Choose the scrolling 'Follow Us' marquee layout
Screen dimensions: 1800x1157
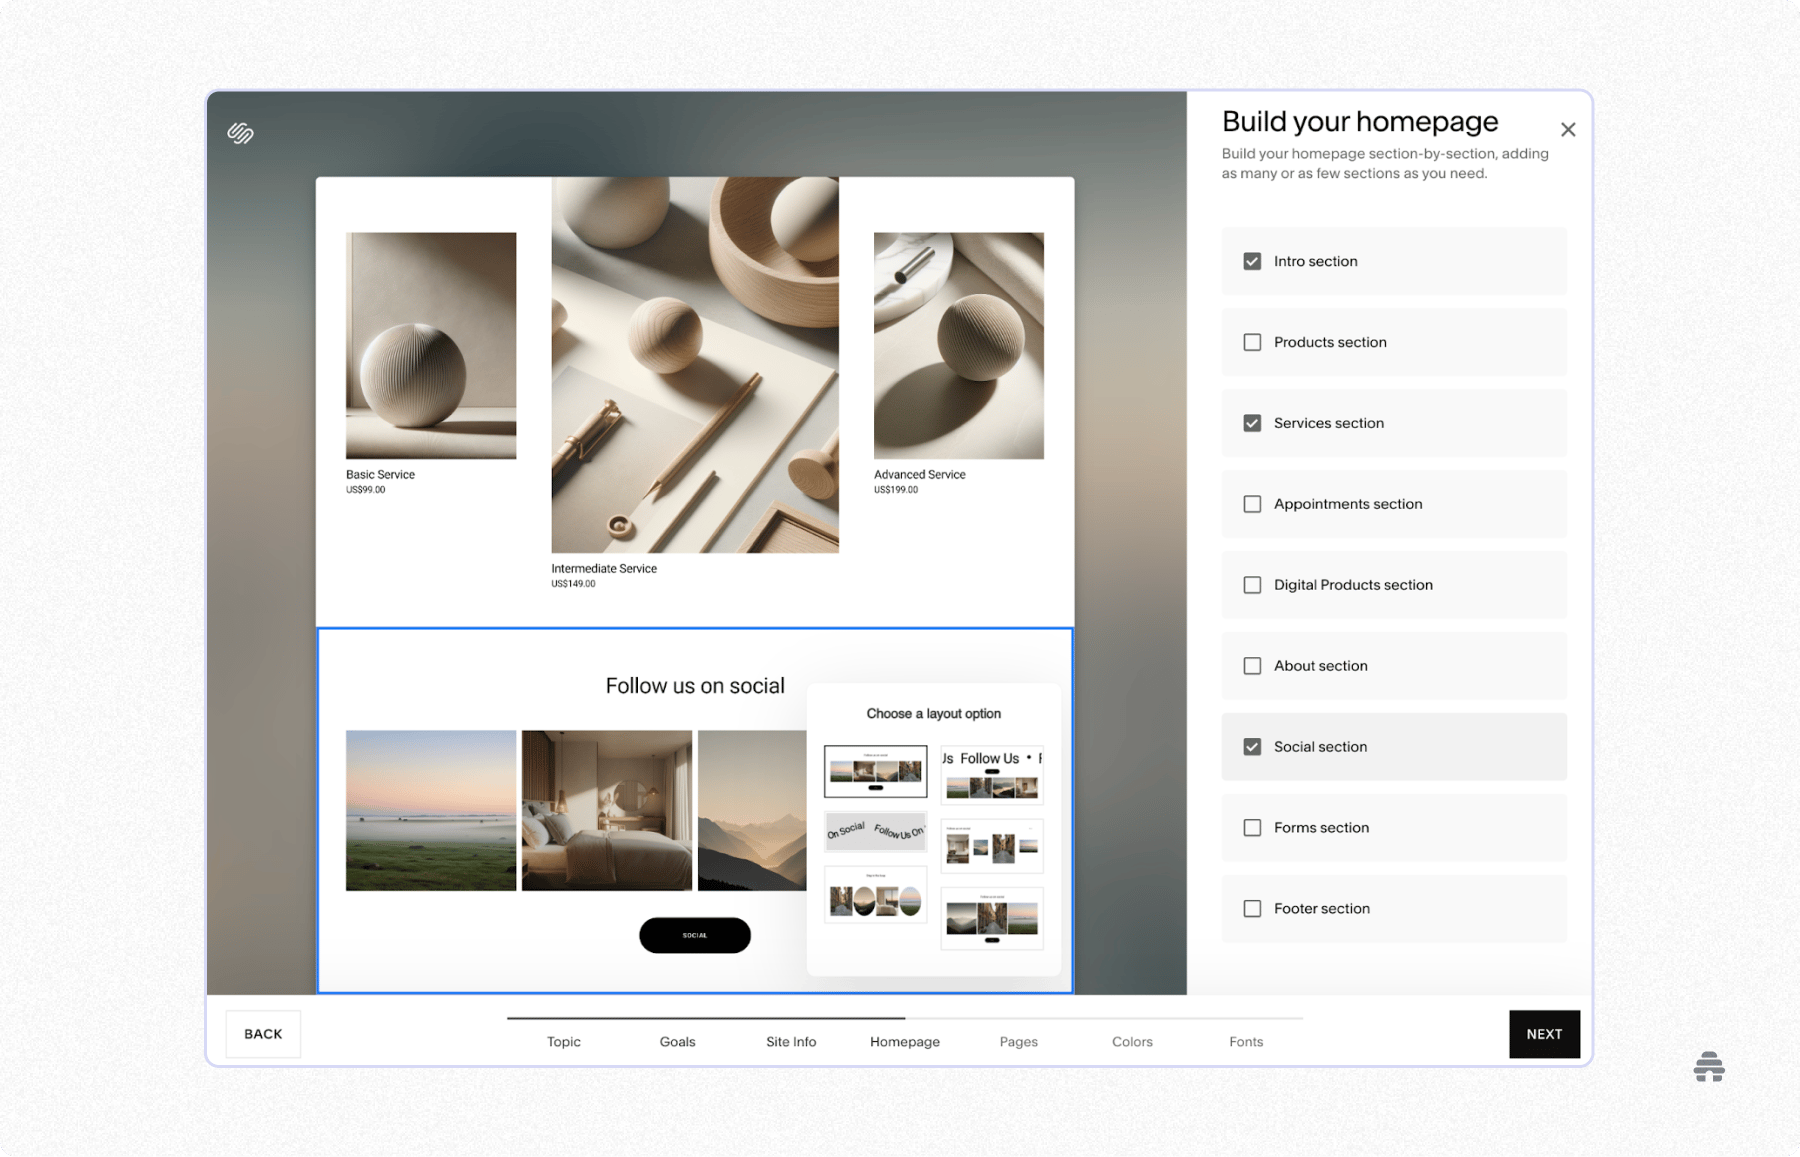click(x=992, y=774)
